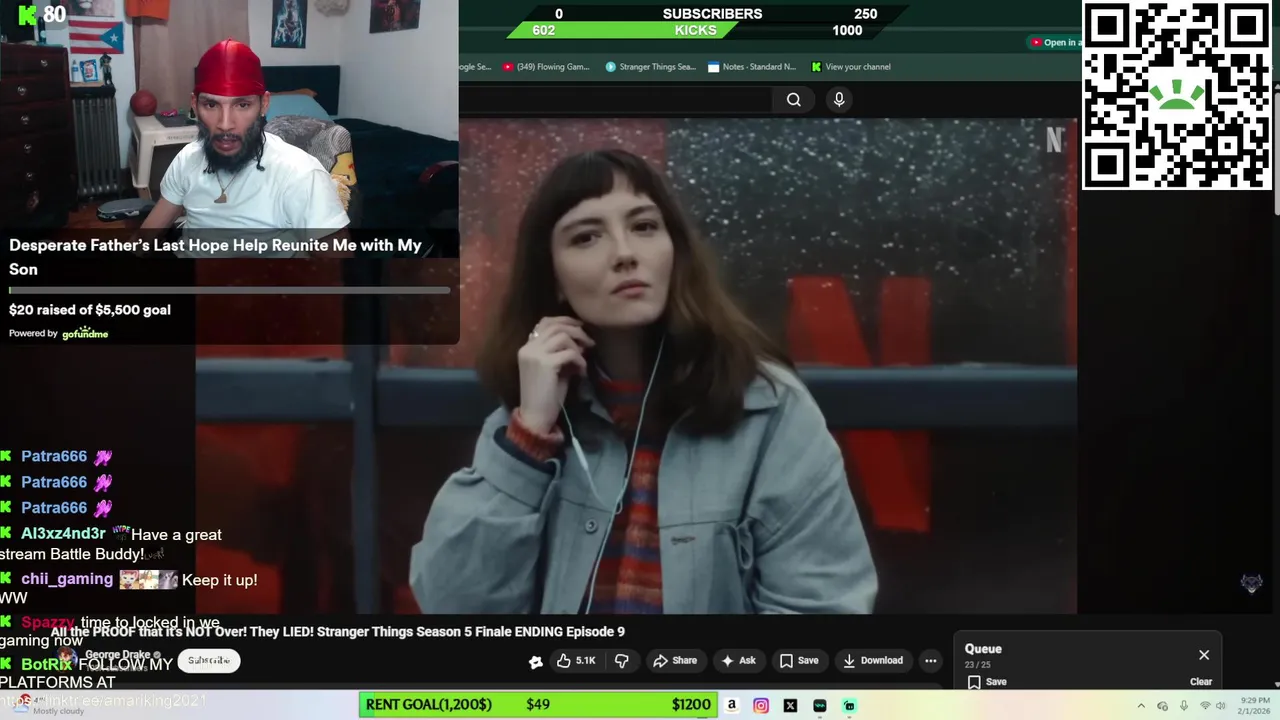1280x720 pixels.
Task: Activate voice search microphone button
Action: 839,99
